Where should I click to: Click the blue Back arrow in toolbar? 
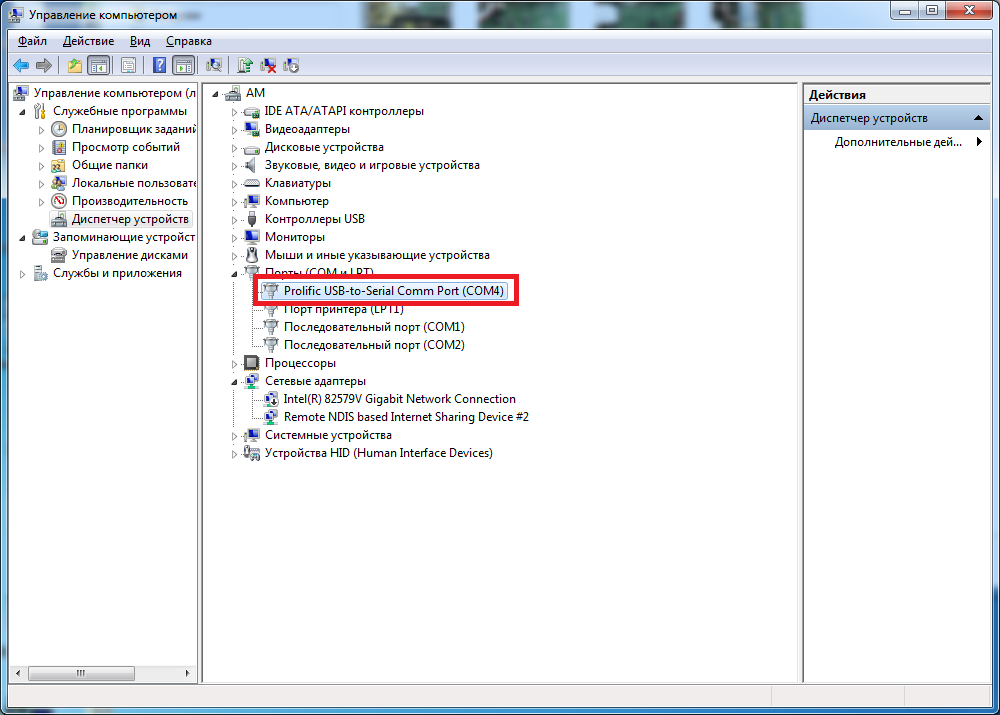20,66
